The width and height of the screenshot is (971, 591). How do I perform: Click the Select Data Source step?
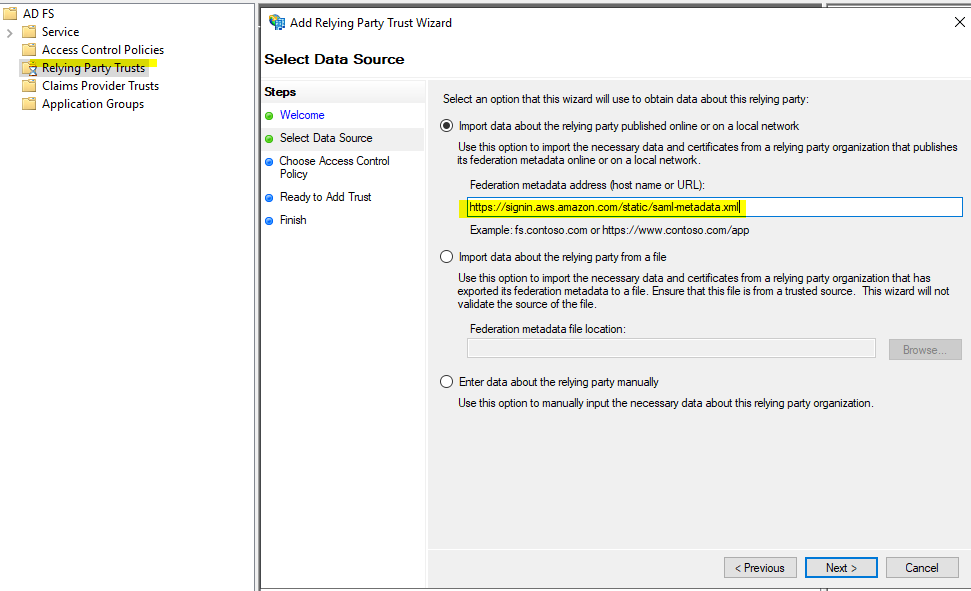pos(326,138)
